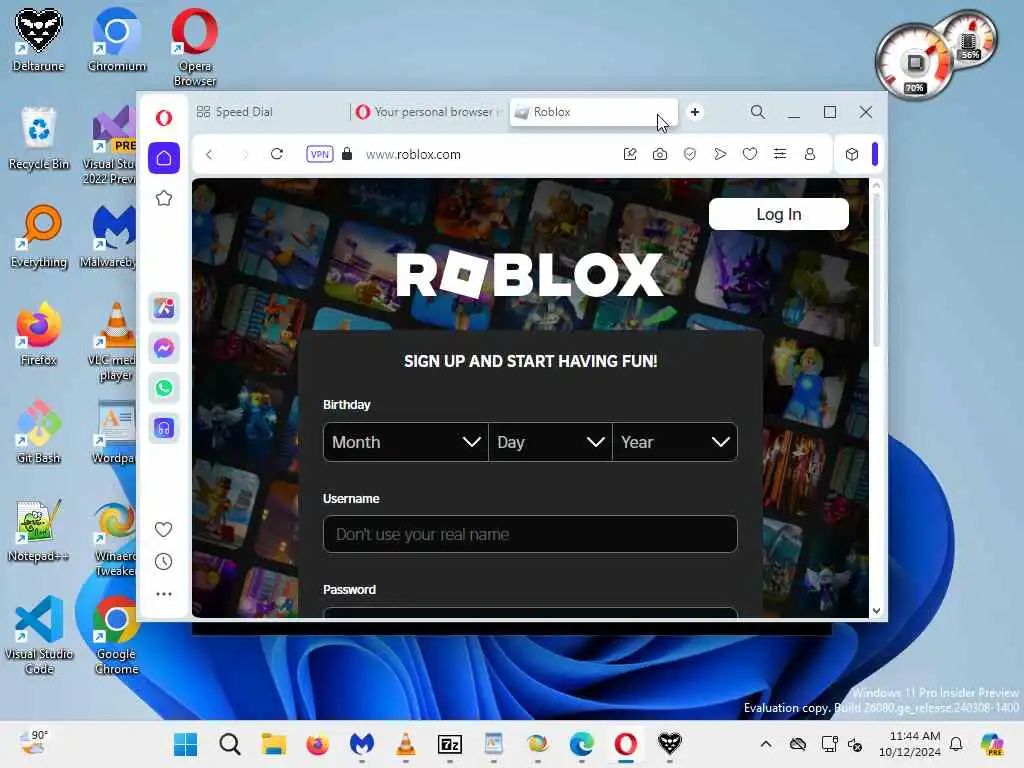
Task: Open the Home sidebar icon in Opera
Action: pyautogui.click(x=163, y=158)
